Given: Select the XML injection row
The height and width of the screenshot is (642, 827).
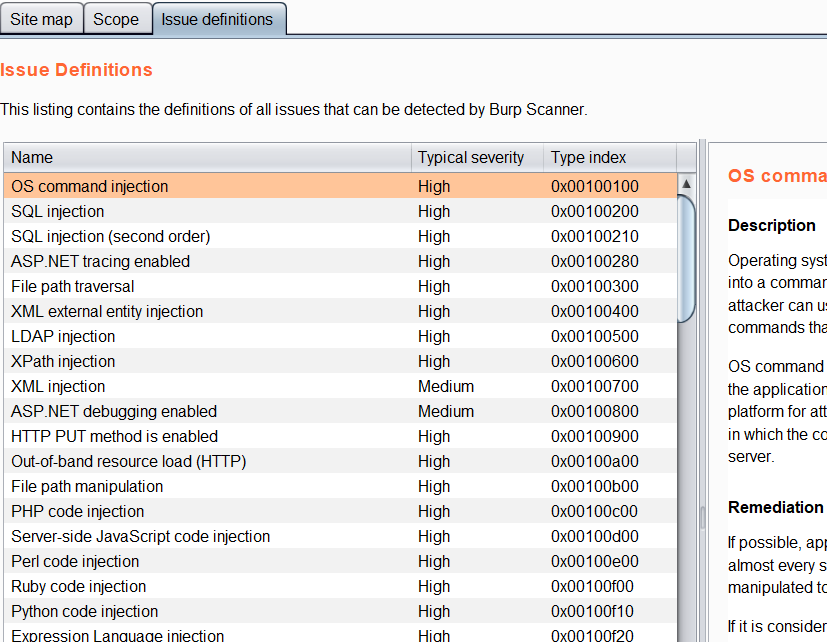Looking at the screenshot, I should tap(340, 386).
